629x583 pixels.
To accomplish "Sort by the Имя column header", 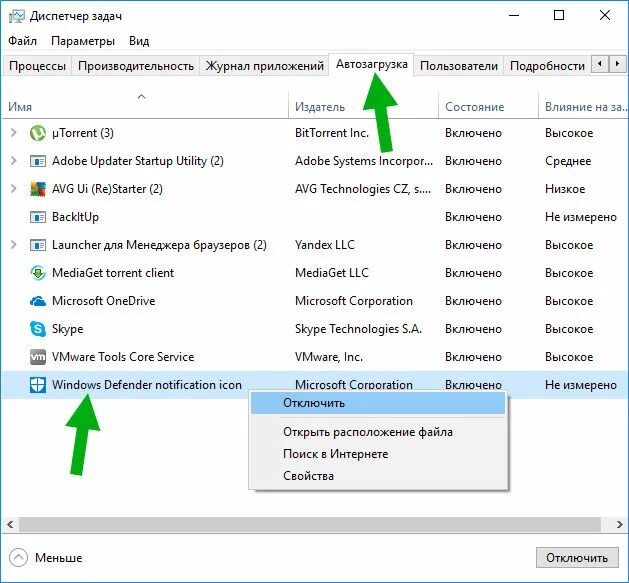I will [144, 105].
